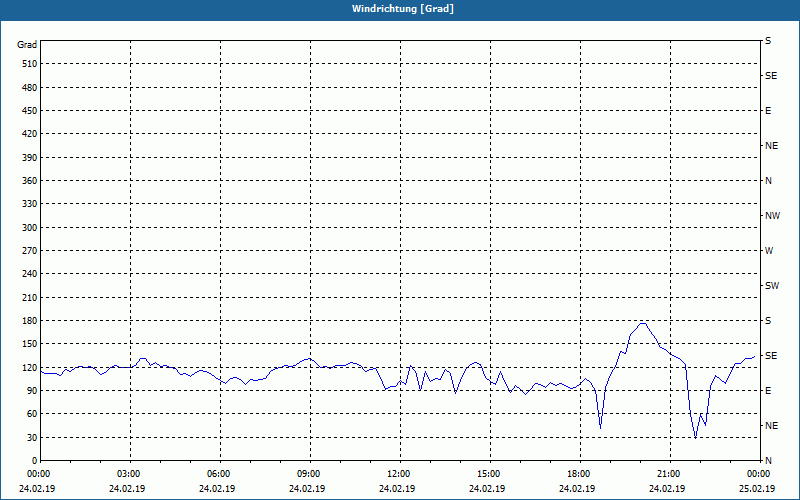The width and height of the screenshot is (800, 500).
Task: Click the "420" degree axis value
Action: (x=30, y=134)
